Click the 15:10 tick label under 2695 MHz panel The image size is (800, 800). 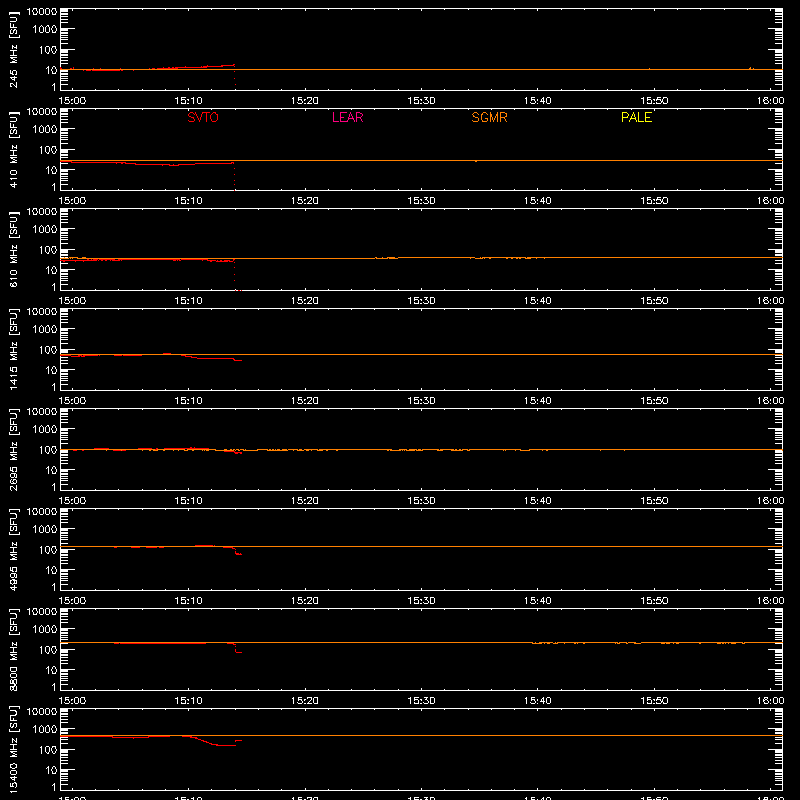click(x=188, y=501)
